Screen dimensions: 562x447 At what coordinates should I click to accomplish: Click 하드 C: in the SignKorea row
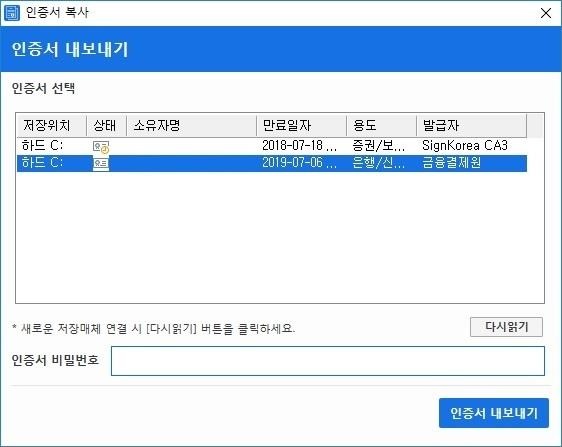click(x=42, y=146)
